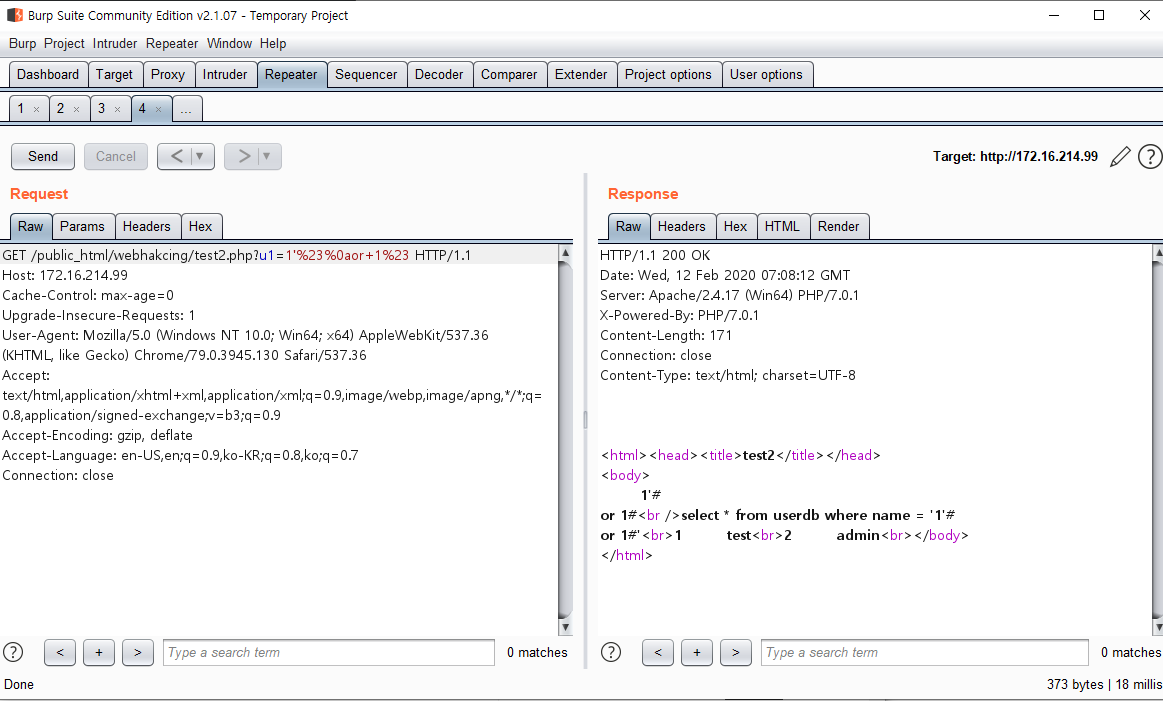Image resolution: width=1163 pixels, height=701 pixels.
Task: Click the plus button in response search bar
Action: click(696, 652)
